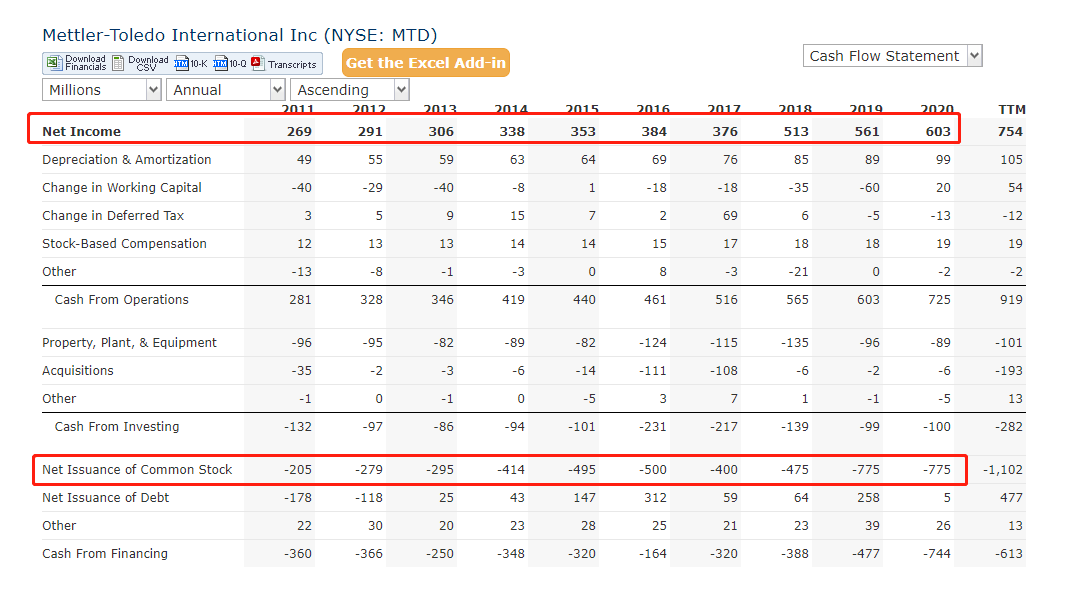Open the 10-K filing icon link

pos(182,63)
